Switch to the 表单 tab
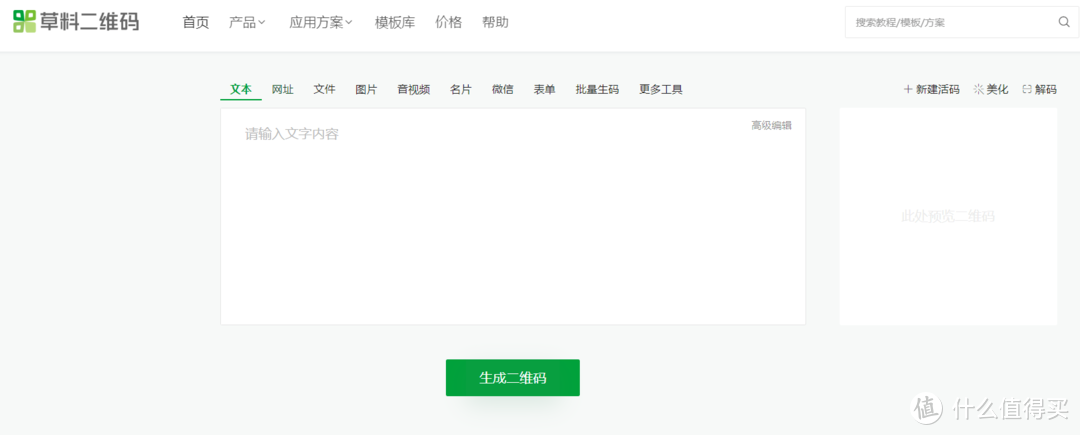Viewport: 1080px width, 435px height. [x=544, y=89]
